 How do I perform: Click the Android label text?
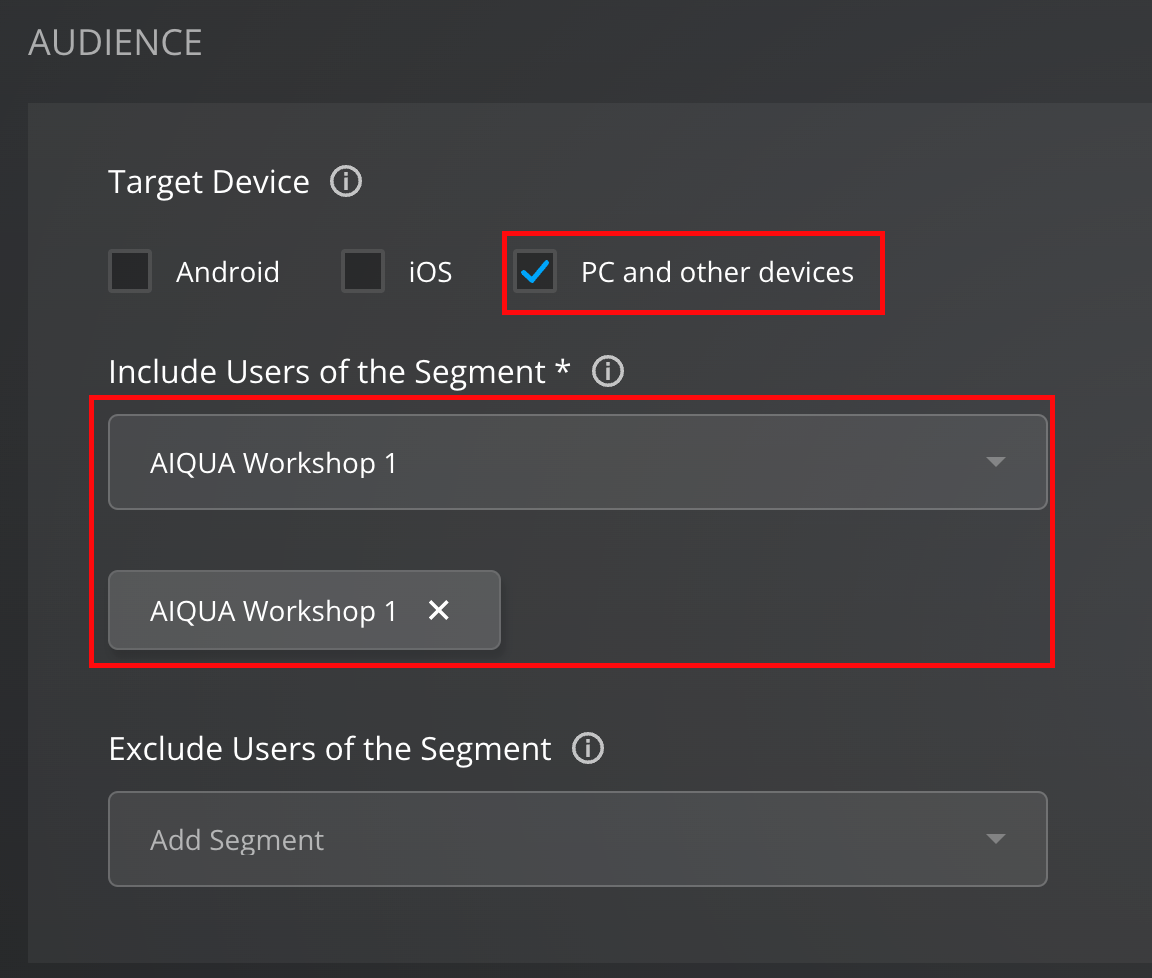[228, 272]
